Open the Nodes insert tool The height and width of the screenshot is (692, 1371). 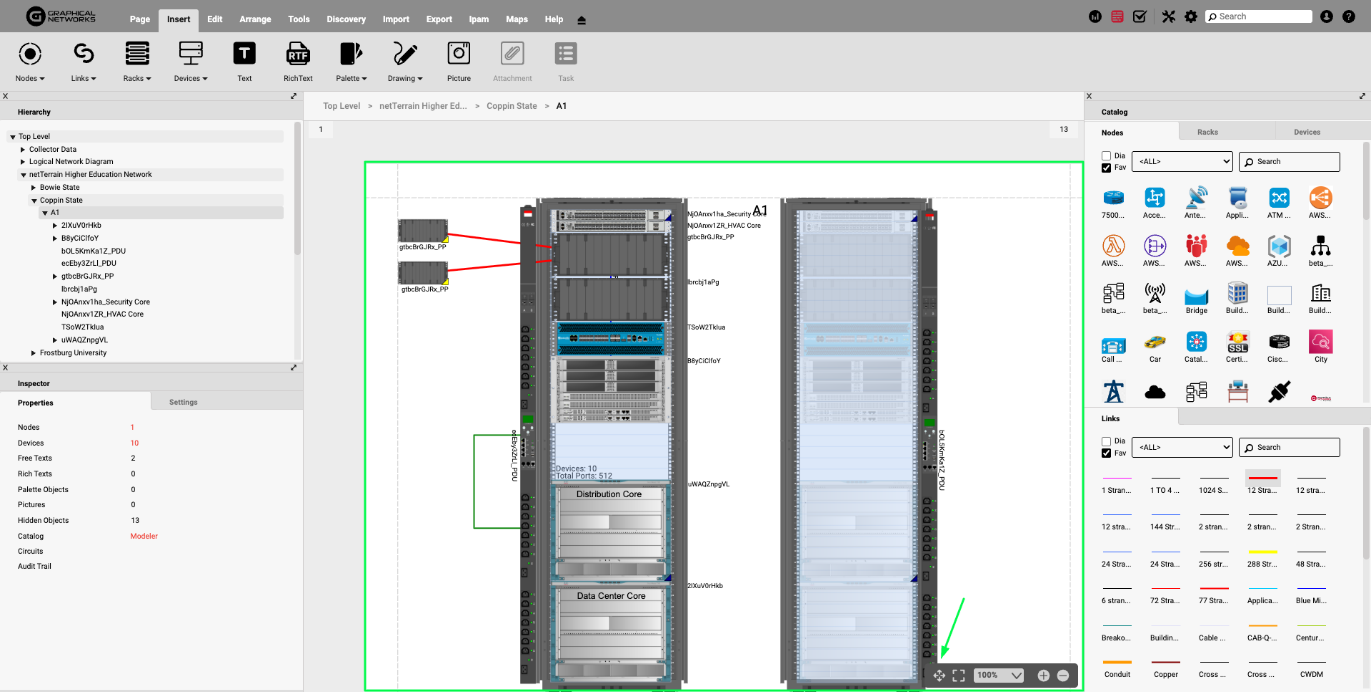(30, 55)
